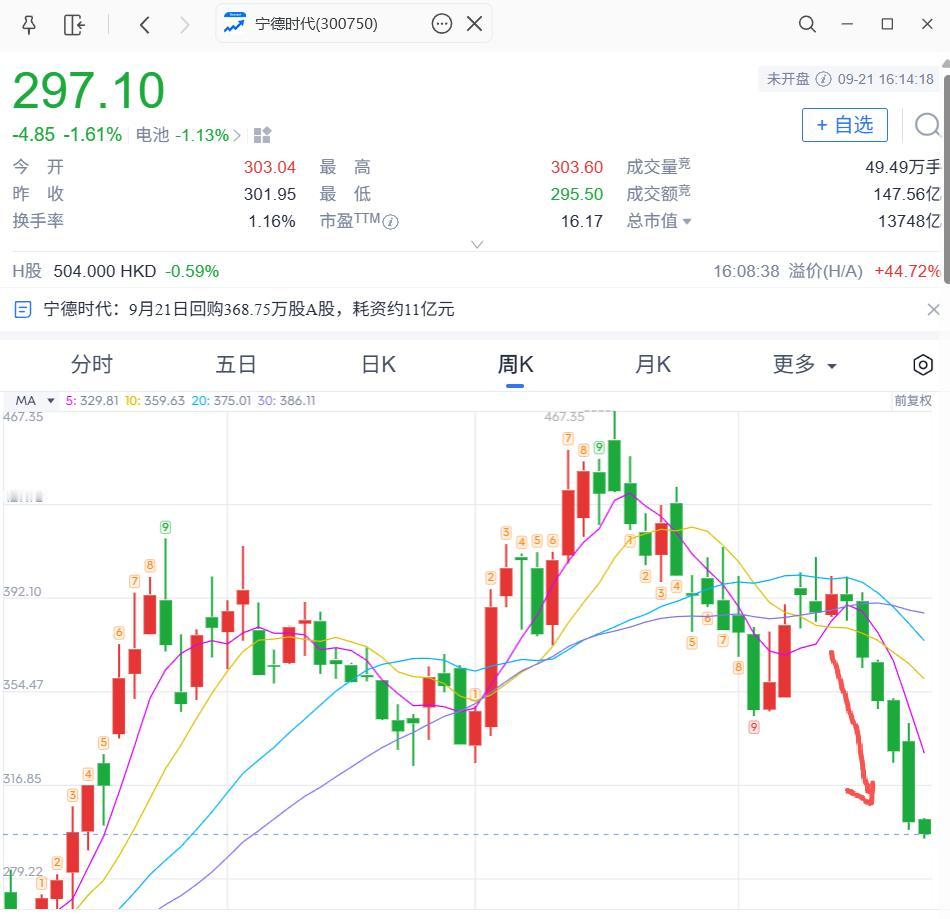Go back with the left arrow
This screenshot has height=919, width=950.
144,25
